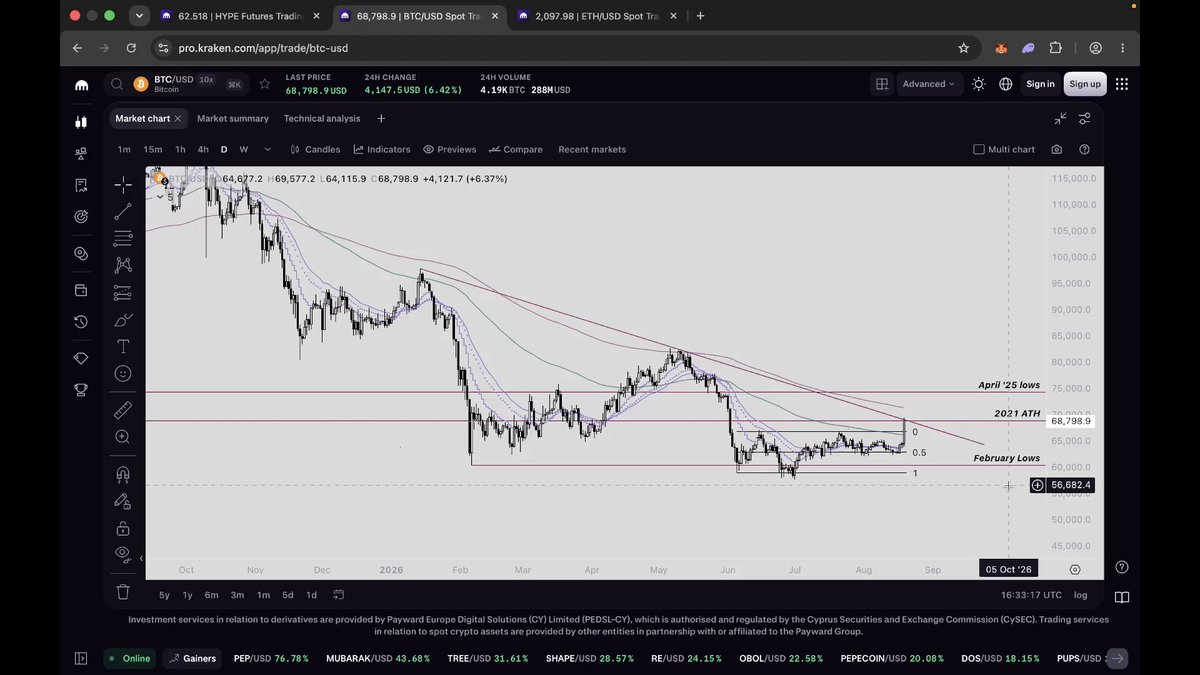
Task: Switch to the Market summary tab
Action: pos(233,118)
